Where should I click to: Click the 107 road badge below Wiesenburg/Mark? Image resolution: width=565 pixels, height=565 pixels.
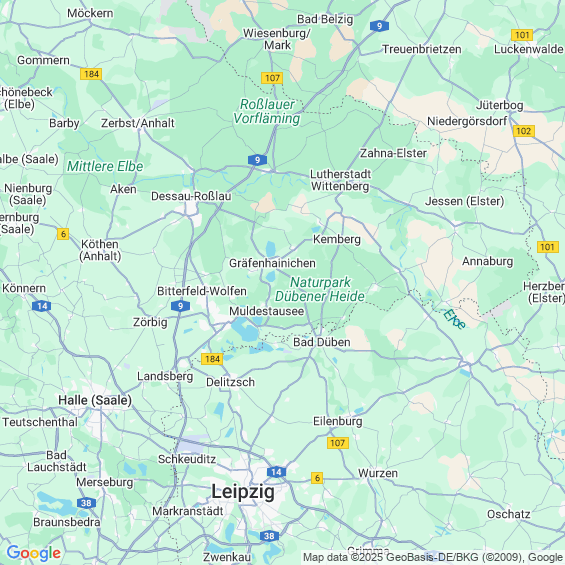point(272,78)
